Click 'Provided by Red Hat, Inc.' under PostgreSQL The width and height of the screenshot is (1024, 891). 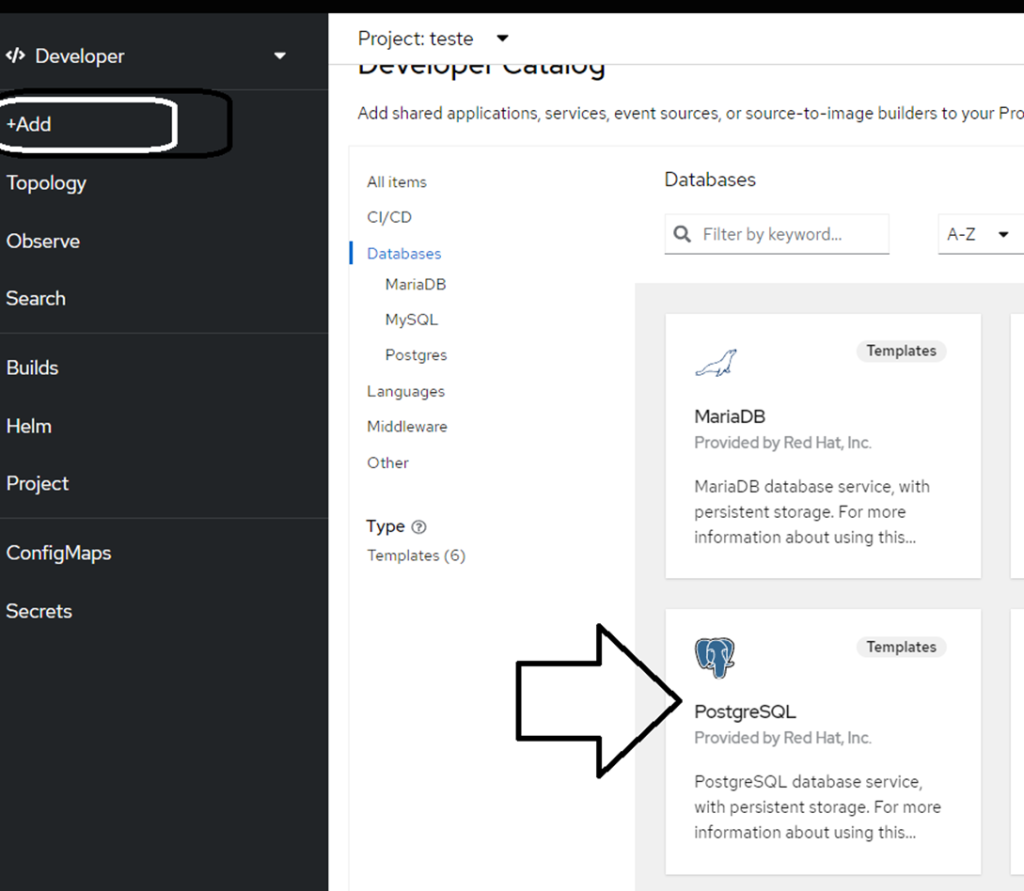tap(783, 737)
